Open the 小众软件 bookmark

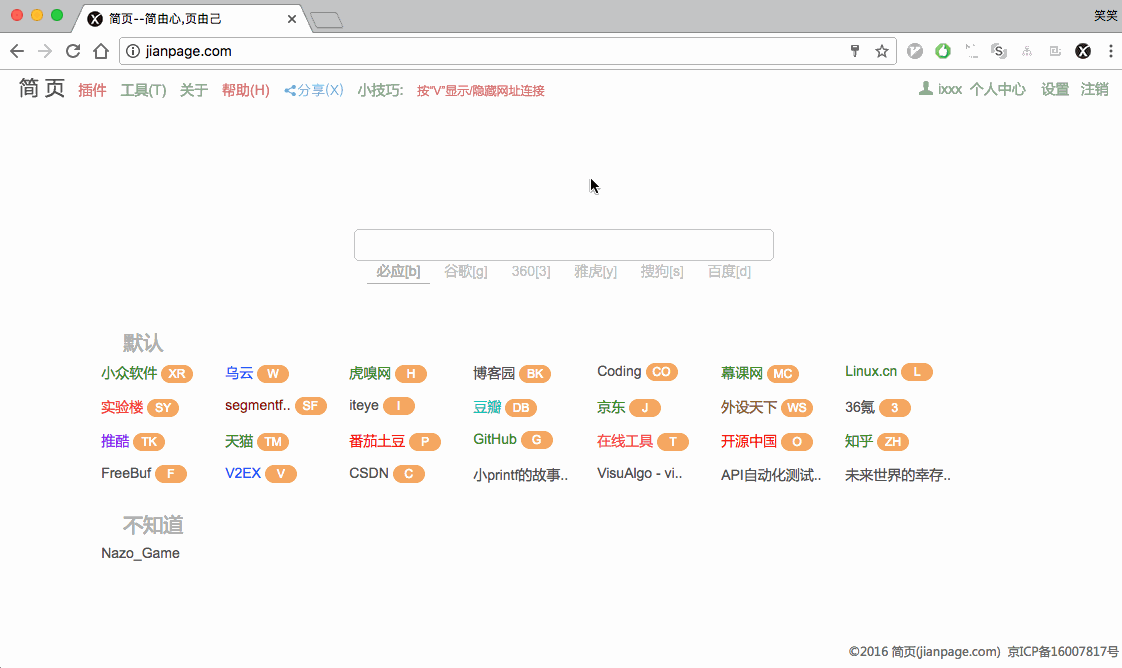click(x=129, y=373)
